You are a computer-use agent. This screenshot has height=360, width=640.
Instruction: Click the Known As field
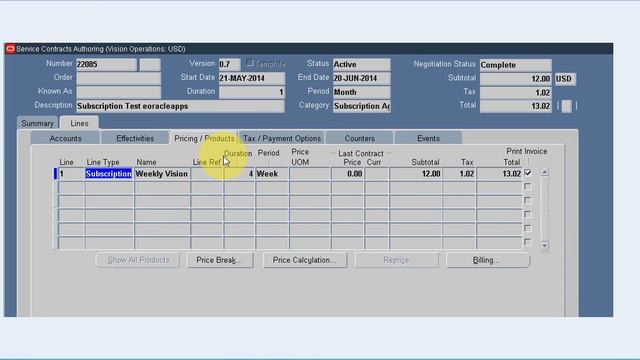pyautogui.click(x=118, y=92)
